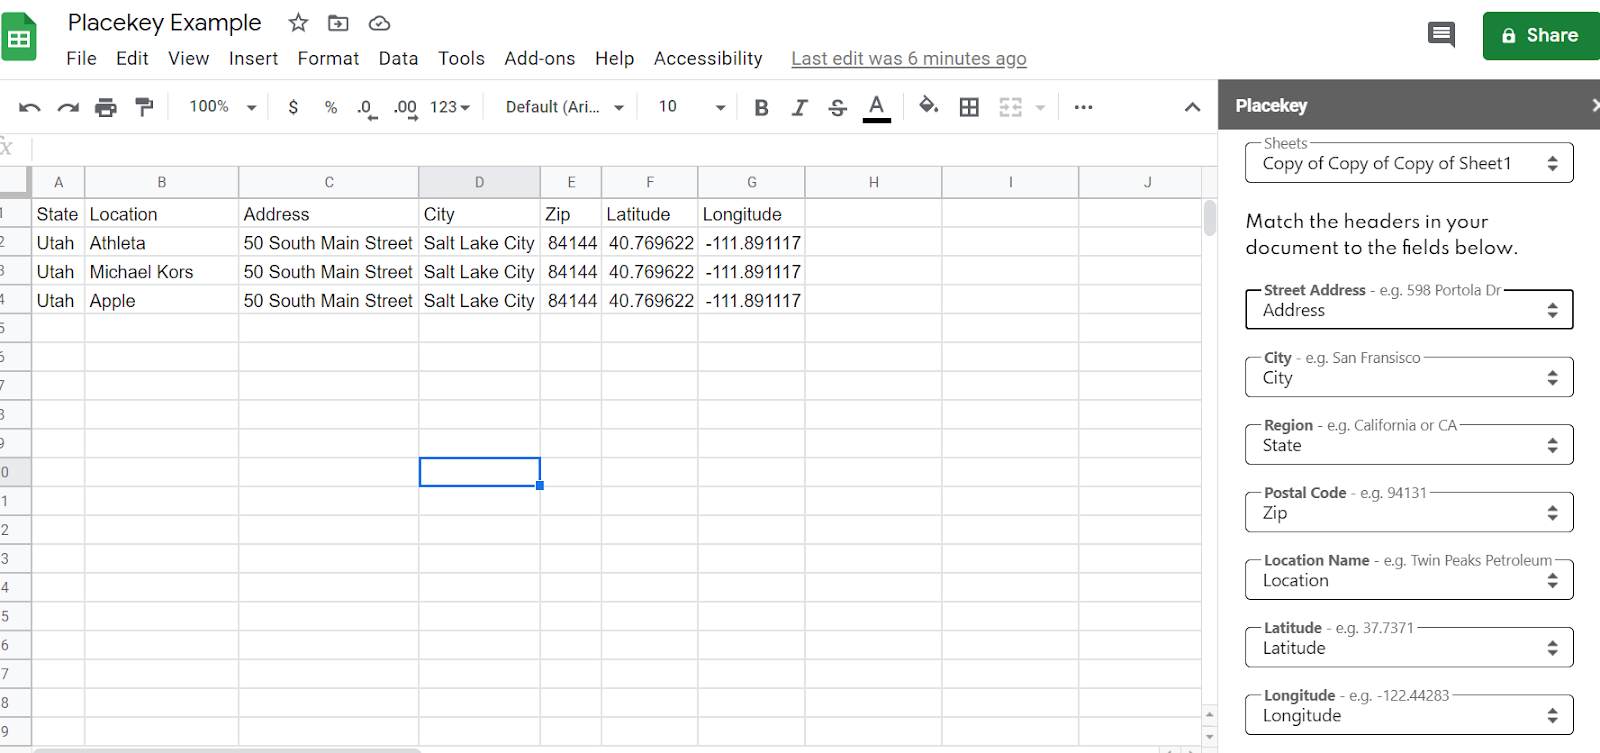Click the Address header cell
The width and height of the screenshot is (1600, 753).
pyautogui.click(x=328, y=214)
